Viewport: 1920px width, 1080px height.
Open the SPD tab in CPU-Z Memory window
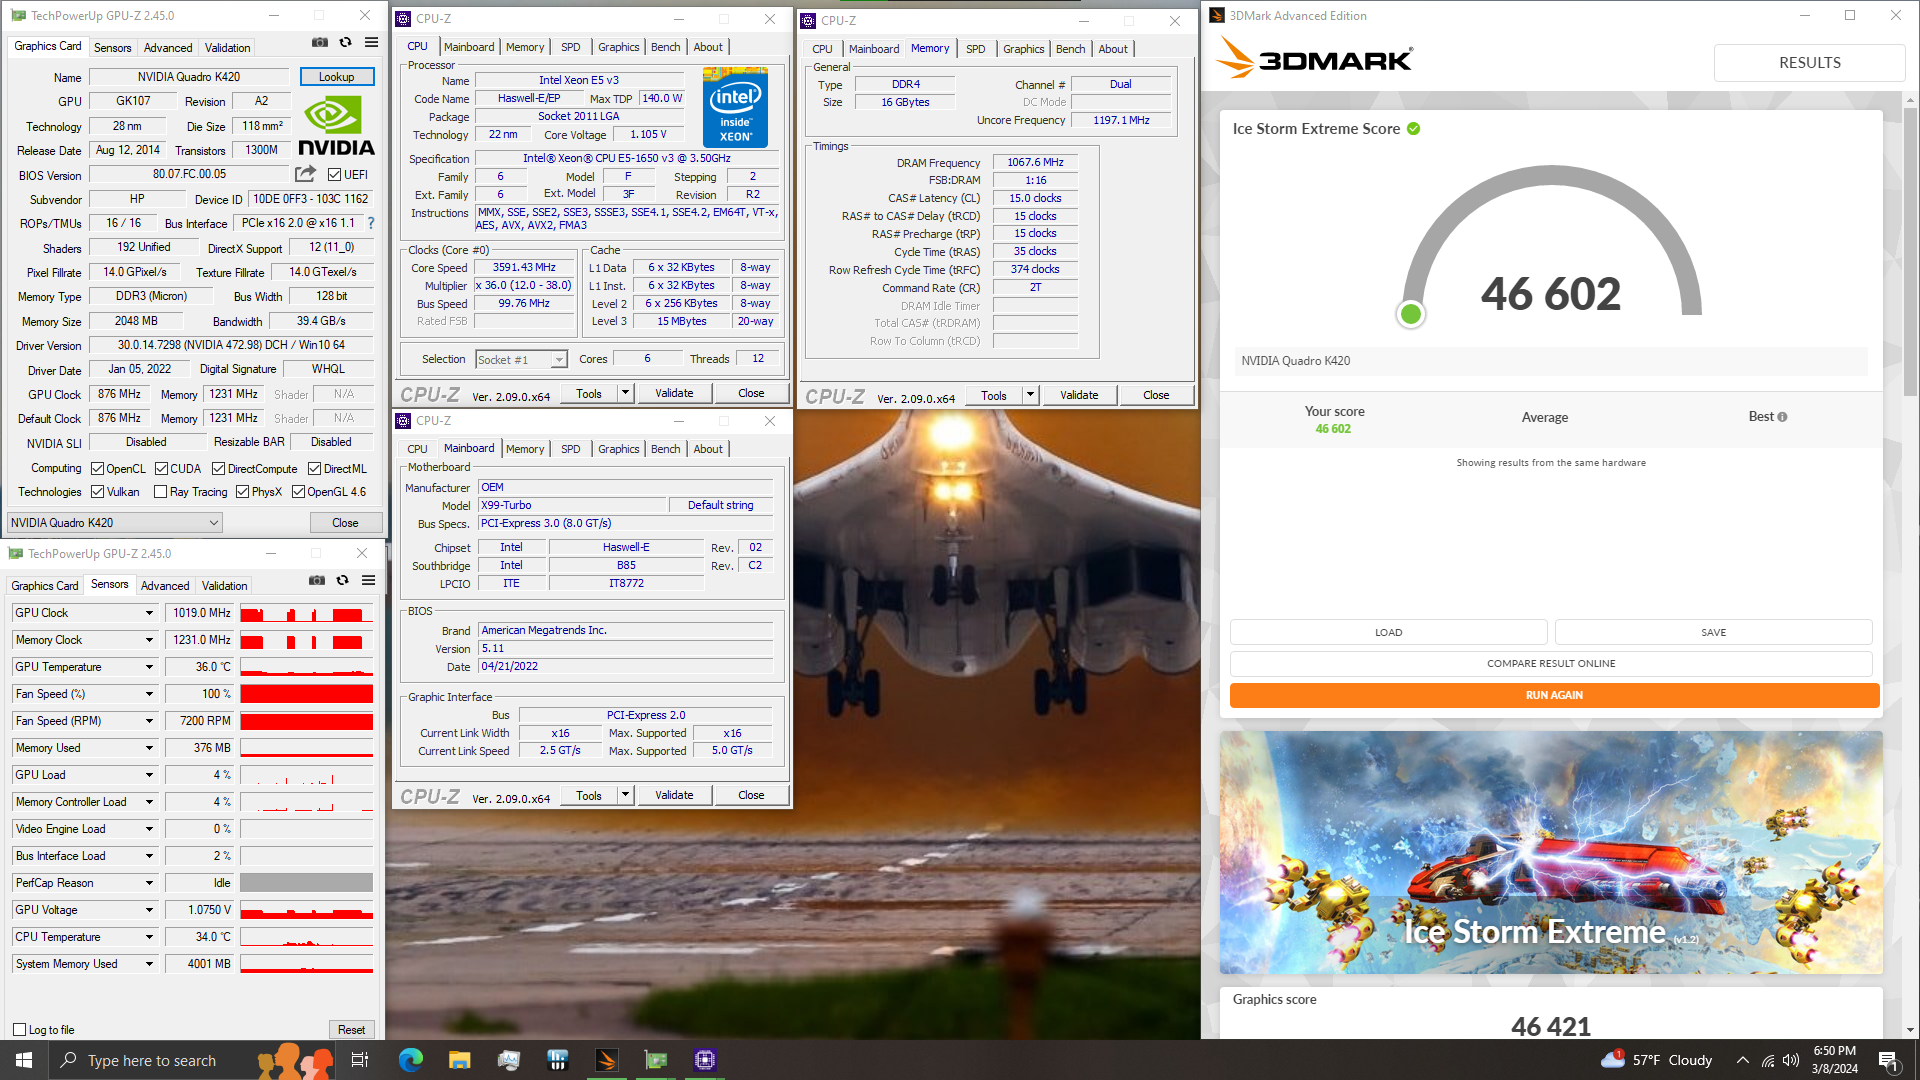[975, 49]
